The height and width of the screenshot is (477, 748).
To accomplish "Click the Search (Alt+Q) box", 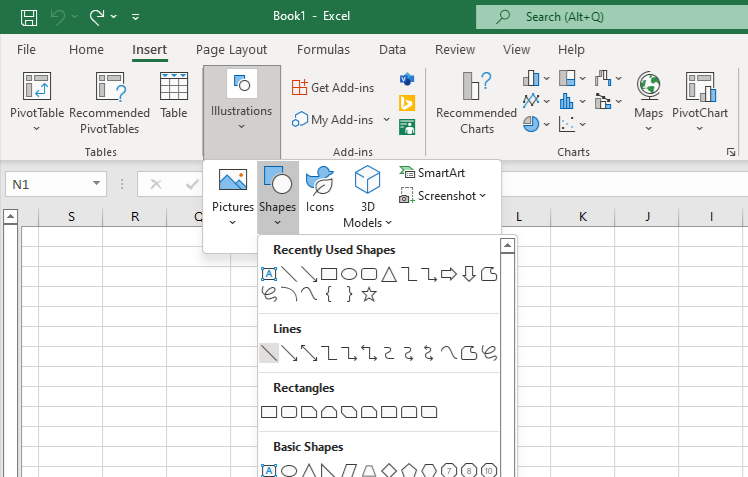I will tap(612, 17).
